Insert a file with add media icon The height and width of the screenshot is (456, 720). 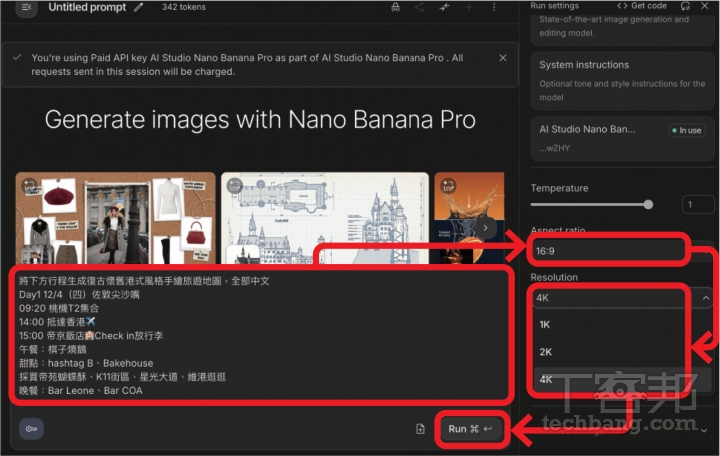tap(420, 429)
